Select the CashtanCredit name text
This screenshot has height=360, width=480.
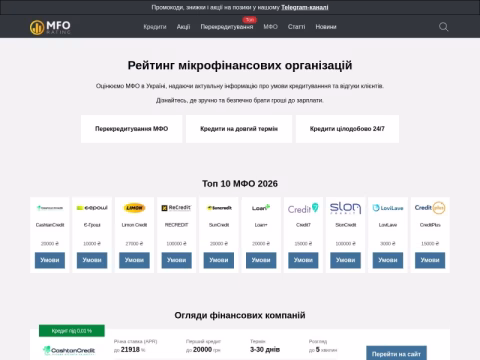[x=50, y=225]
